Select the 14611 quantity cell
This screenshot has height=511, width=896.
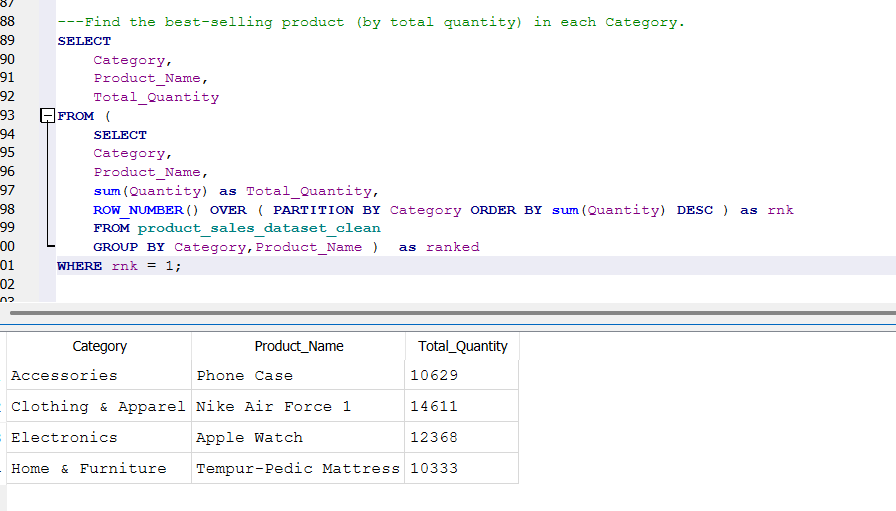click(x=462, y=406)
